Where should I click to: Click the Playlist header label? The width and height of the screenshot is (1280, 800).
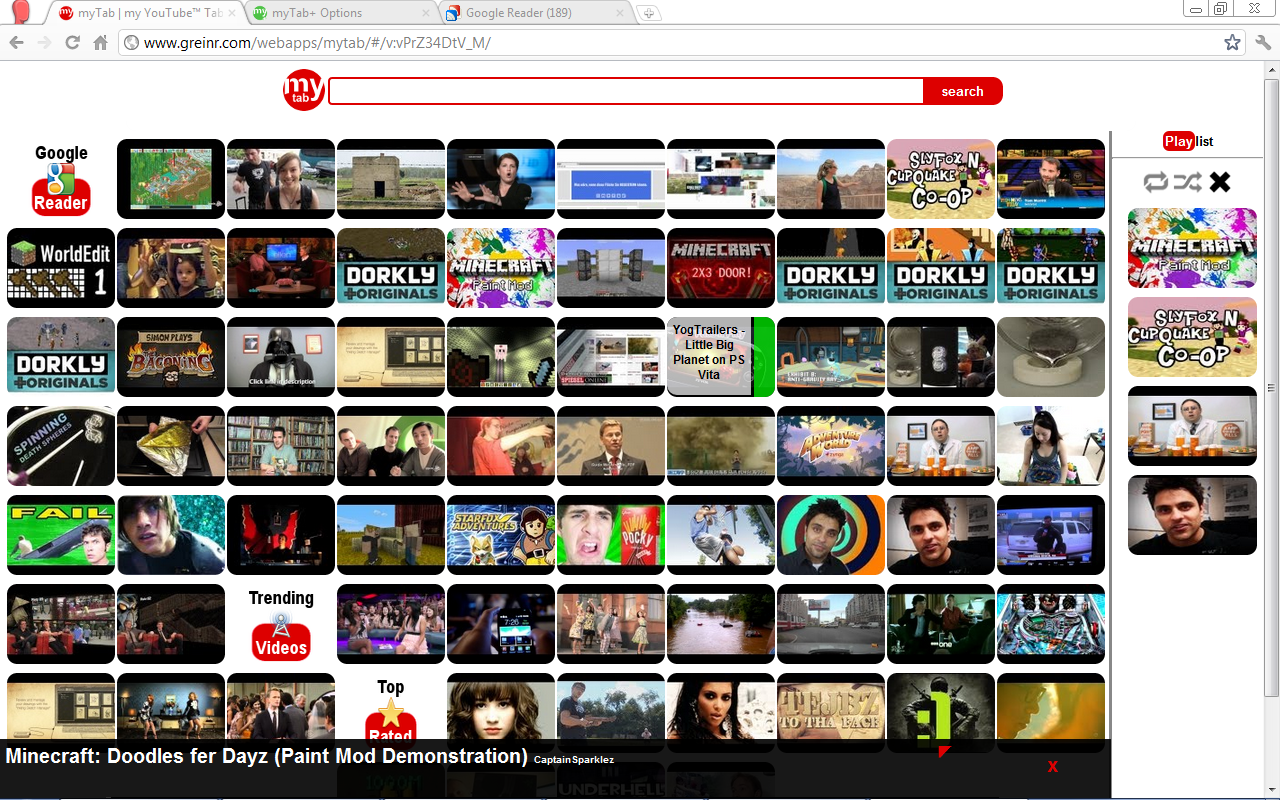click(1188, 141)
